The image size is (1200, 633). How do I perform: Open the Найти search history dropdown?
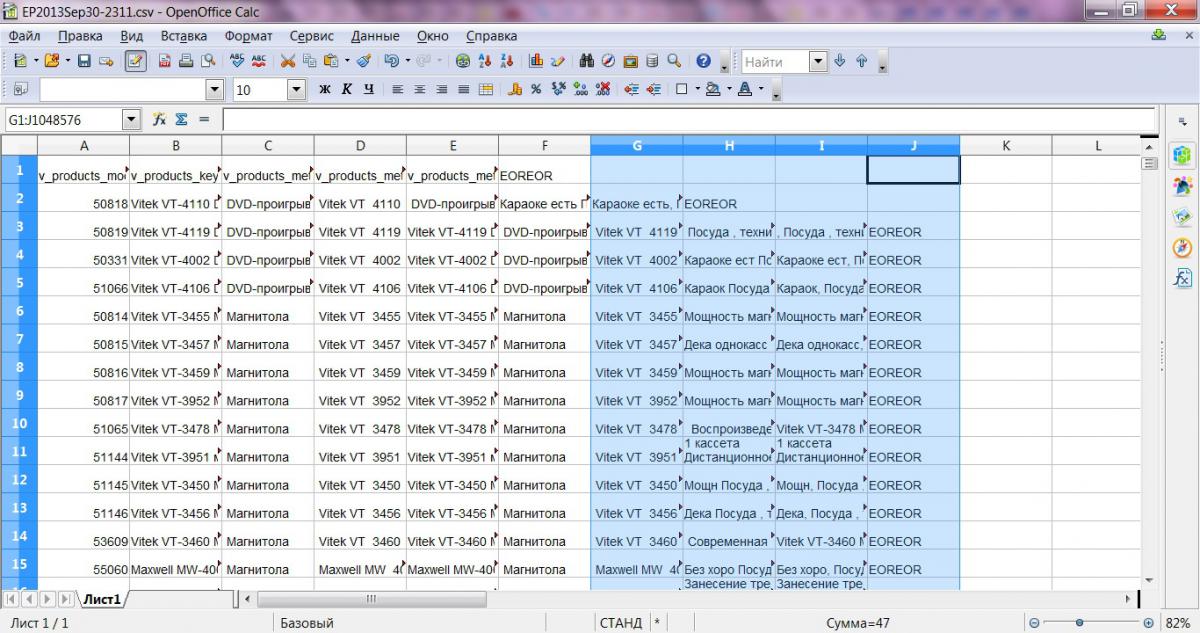[x=818, y=62]
